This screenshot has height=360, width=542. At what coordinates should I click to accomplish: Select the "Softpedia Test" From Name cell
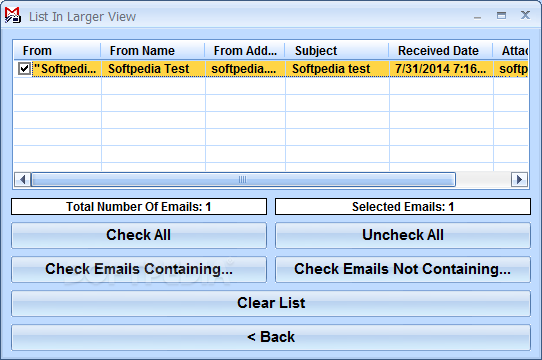tap(153, 68)
